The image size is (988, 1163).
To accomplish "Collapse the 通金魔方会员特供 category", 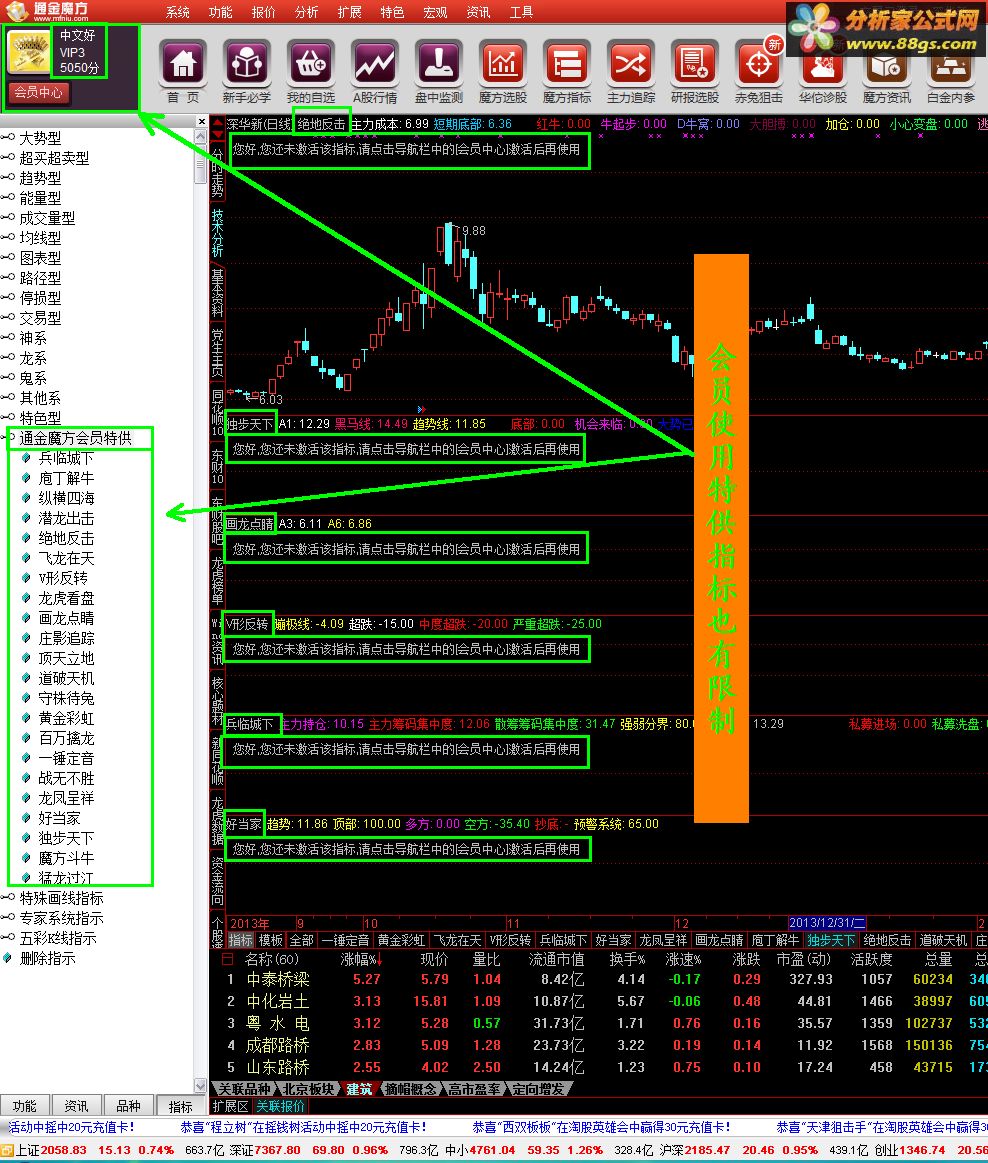I will pyautogui.click(x=75, y=438).
